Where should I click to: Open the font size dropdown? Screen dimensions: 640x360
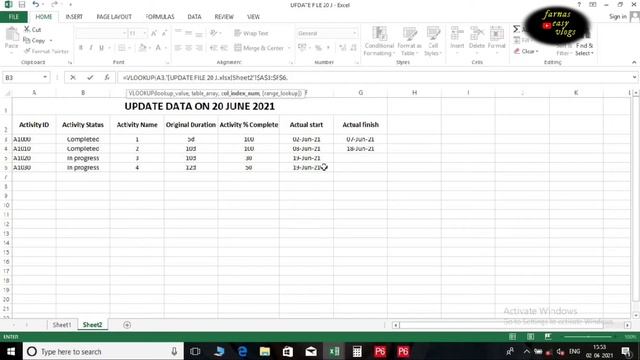click(144, 33)
